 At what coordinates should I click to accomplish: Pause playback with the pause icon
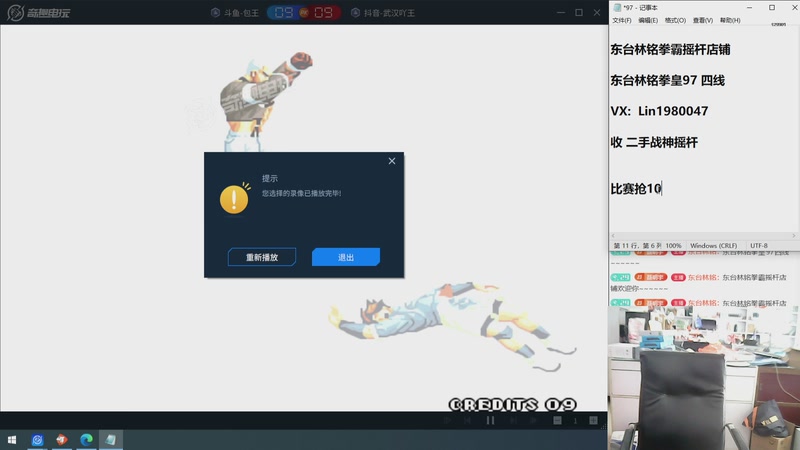coord(490,420)
